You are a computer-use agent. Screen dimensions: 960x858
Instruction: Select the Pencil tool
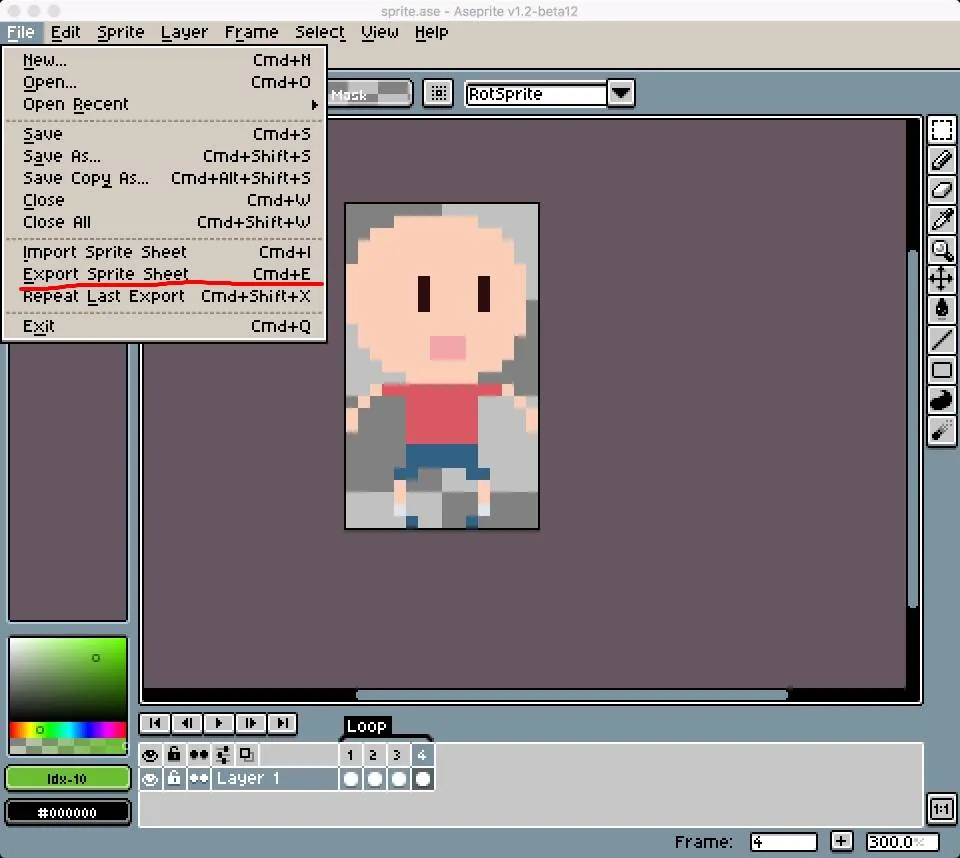pyautogui.click(x=942, y=160)
